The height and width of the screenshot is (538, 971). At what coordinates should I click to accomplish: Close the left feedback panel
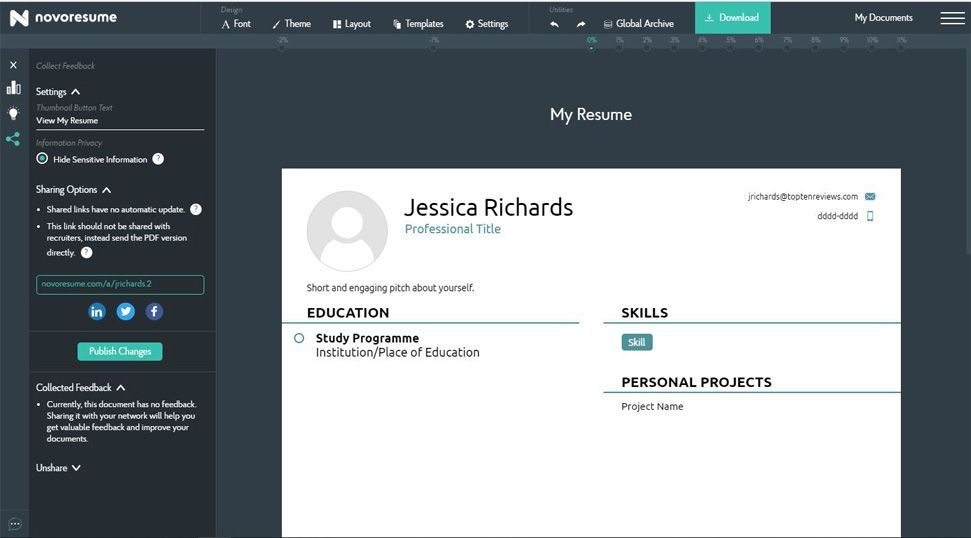[13, 65]
